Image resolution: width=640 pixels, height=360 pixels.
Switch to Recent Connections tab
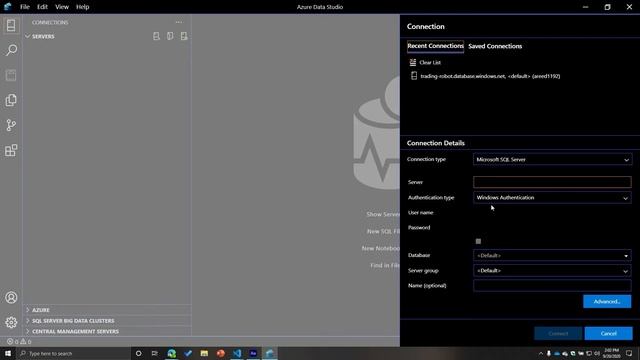click(x=435, y=46)
